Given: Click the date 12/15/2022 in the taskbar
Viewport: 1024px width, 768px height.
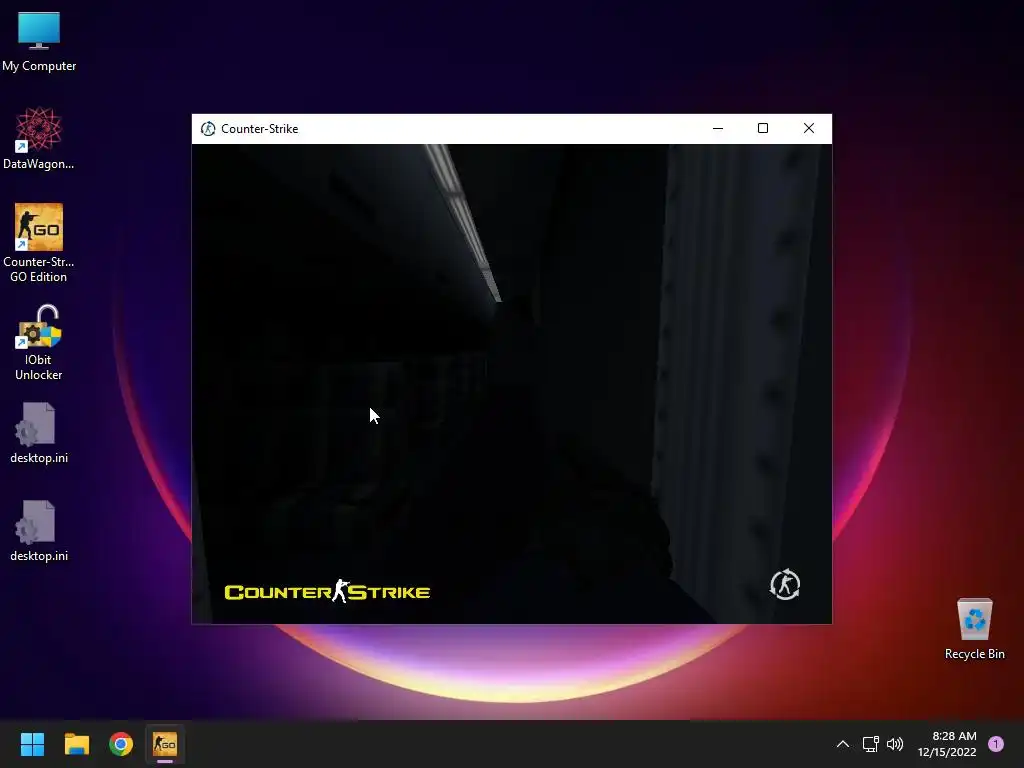Looking at the screenshot, I should pos(947,752).
